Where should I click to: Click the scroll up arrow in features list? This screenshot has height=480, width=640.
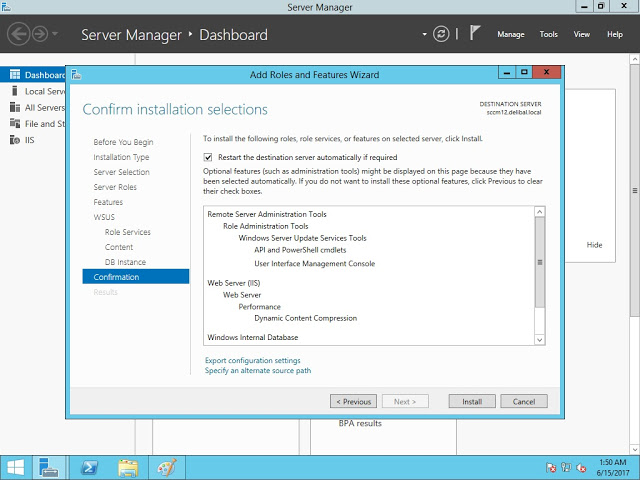(x=540, y=212)
